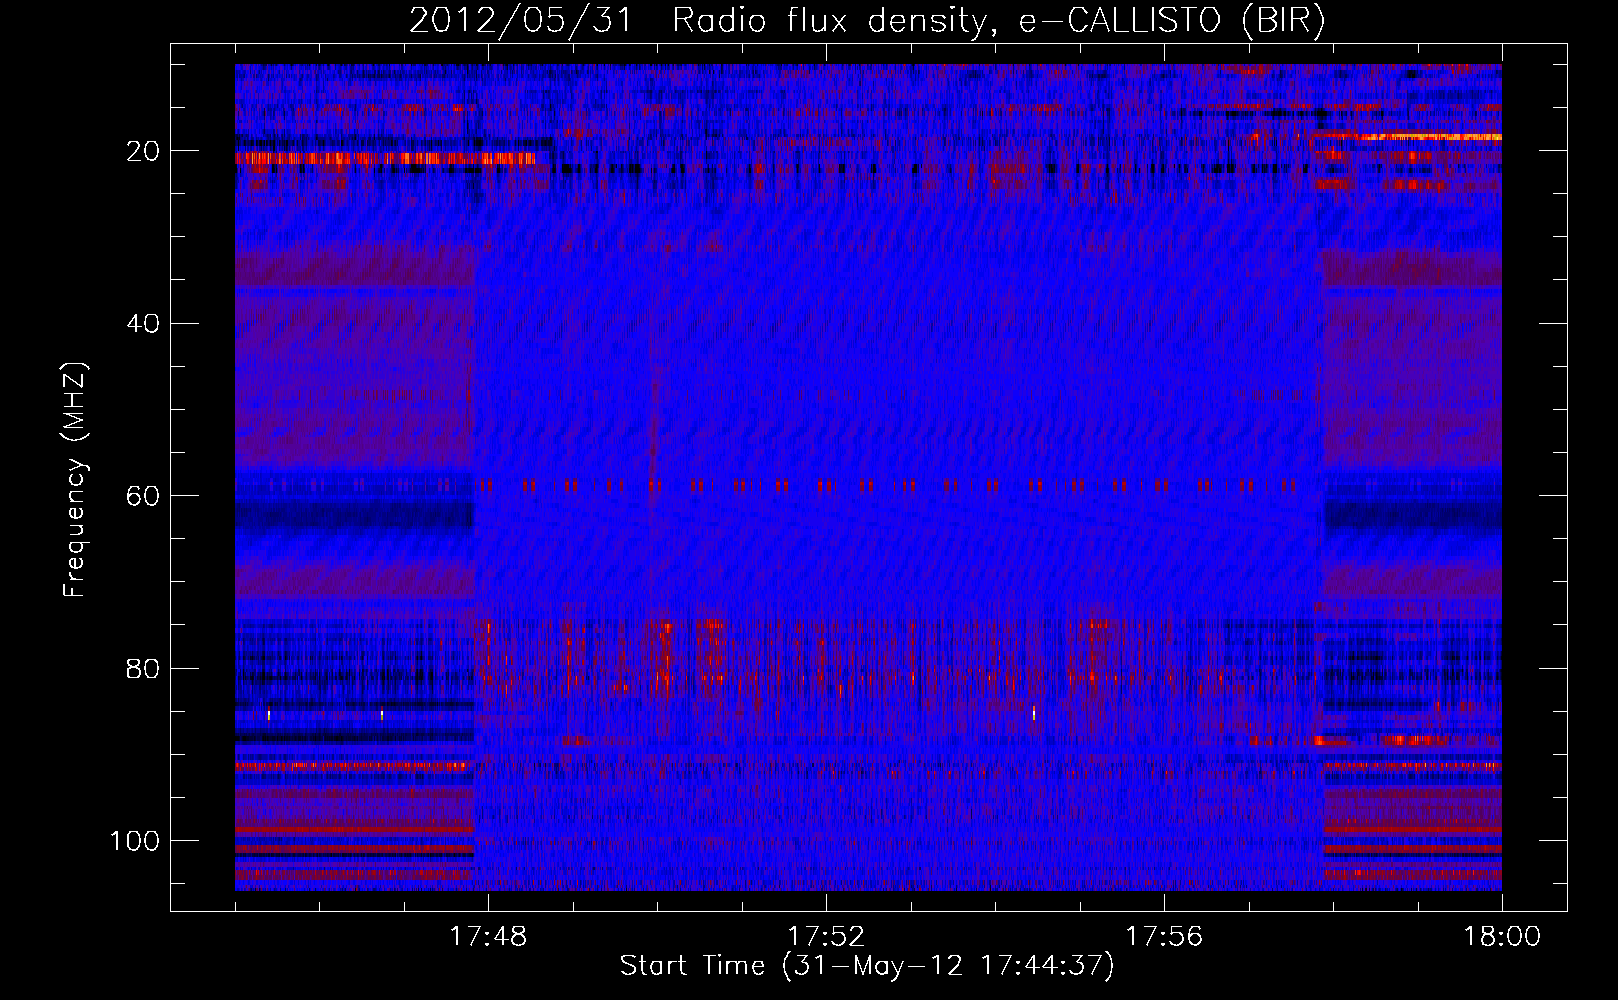Click the date '2012/05/31' in the title
Image resolution: width=1618 pixels, height=1000 pixels.
coord(520,21)
